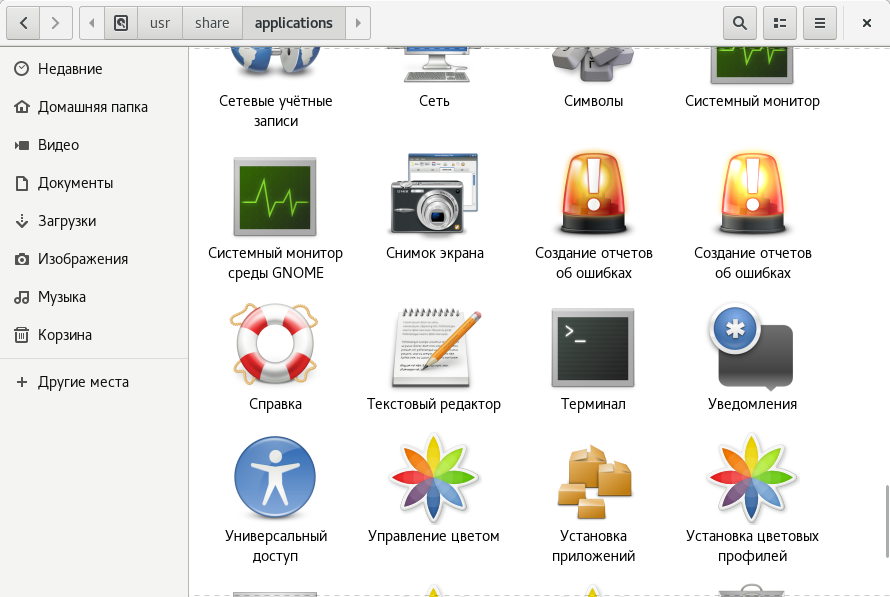Switch to list view using the view button
Screen dimensions: 890x597
(780, 23)
